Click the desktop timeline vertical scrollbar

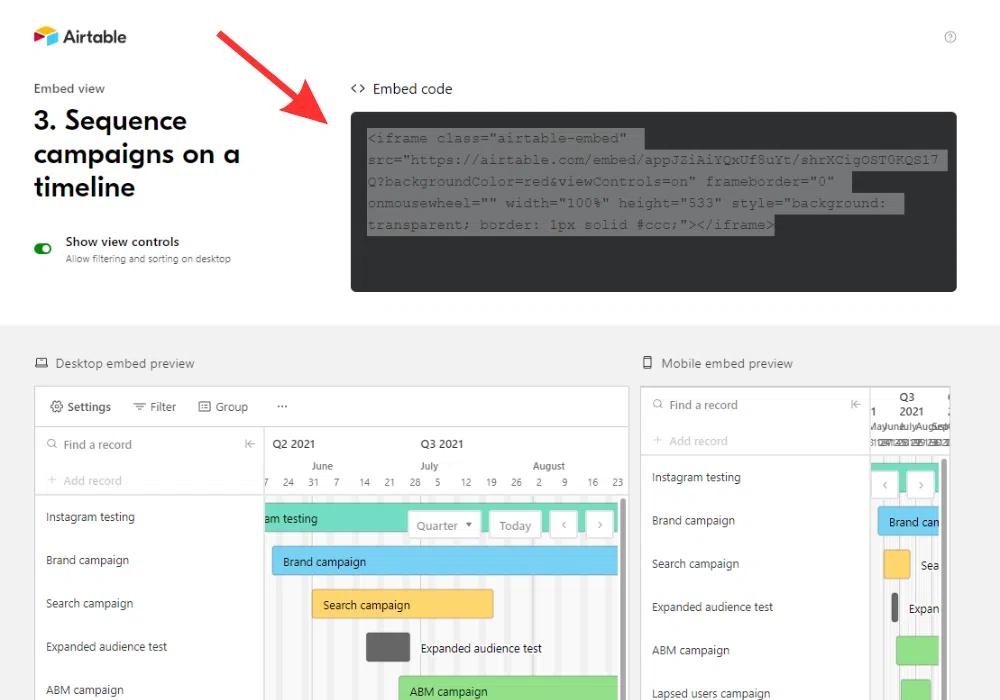[623, 600]
